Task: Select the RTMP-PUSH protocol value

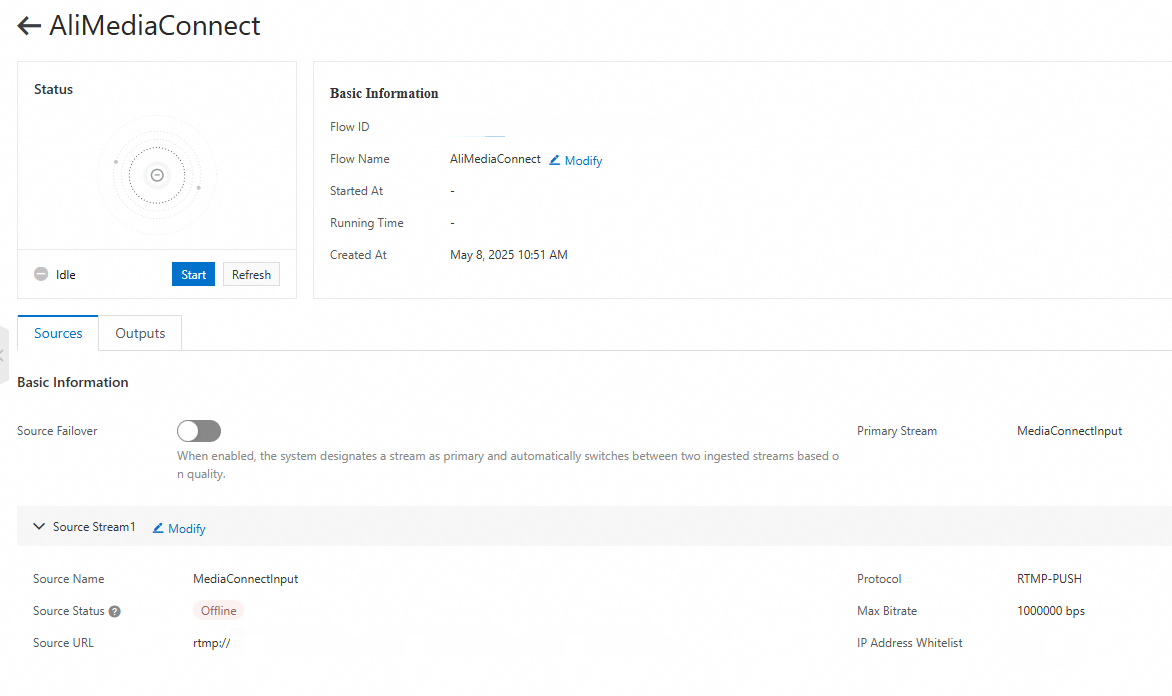Action: click(1049, 579)
